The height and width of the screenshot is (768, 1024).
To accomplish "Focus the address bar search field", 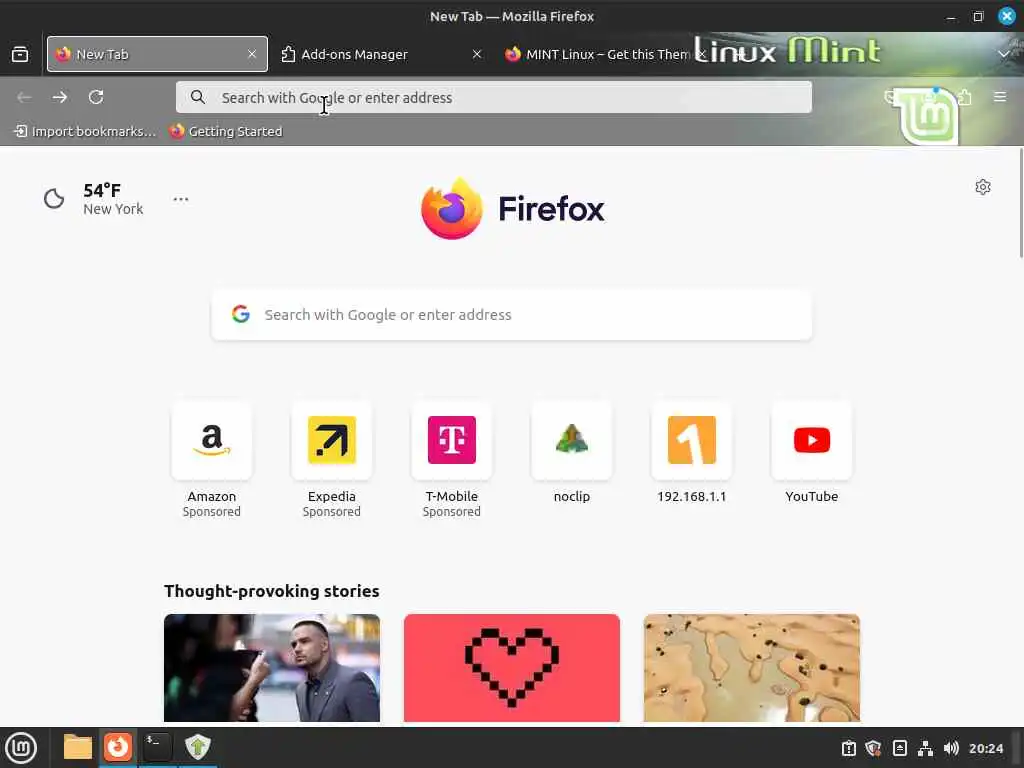I will coord(494,97).
